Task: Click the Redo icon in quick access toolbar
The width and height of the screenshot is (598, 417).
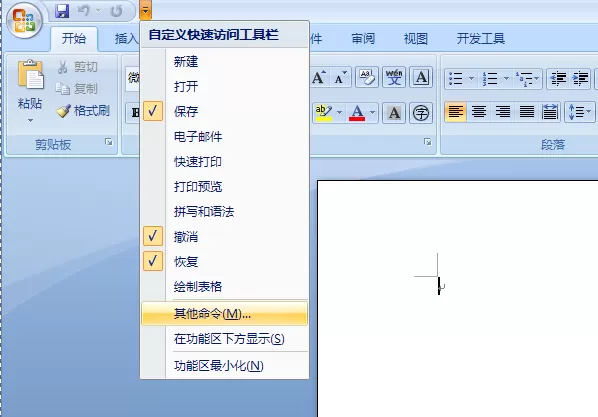Action: pyautogui.click(x=116, y=11)
